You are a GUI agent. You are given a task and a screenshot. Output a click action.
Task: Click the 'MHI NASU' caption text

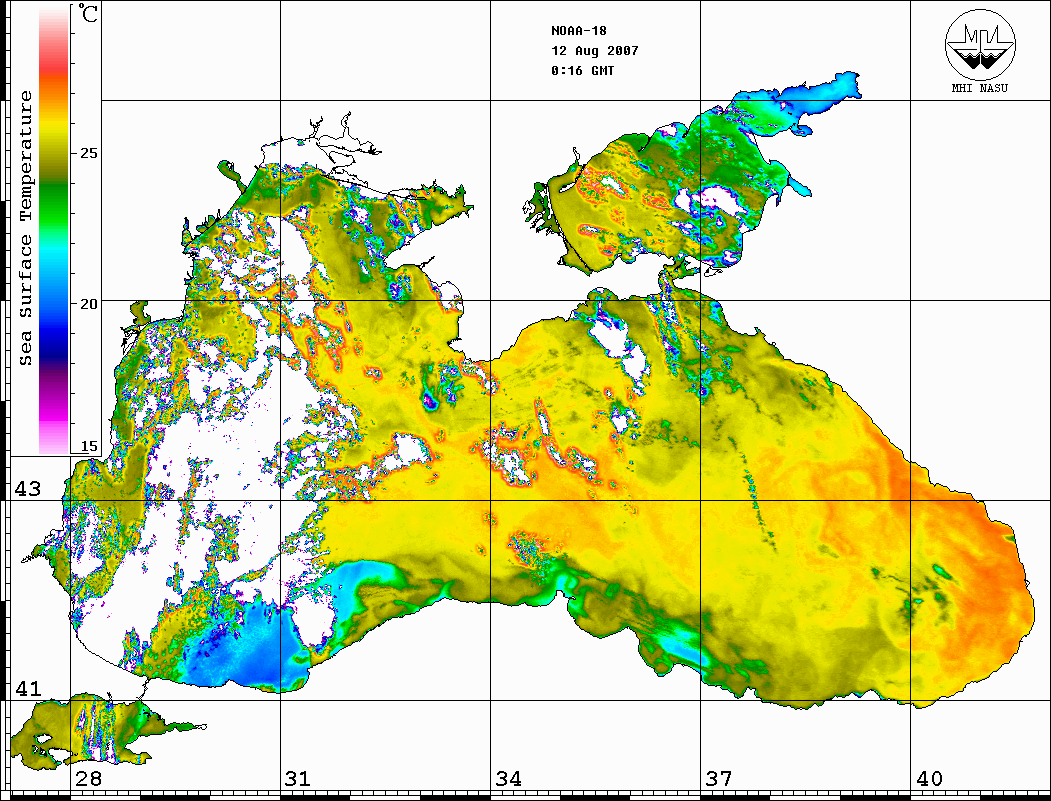pos(980,88)
